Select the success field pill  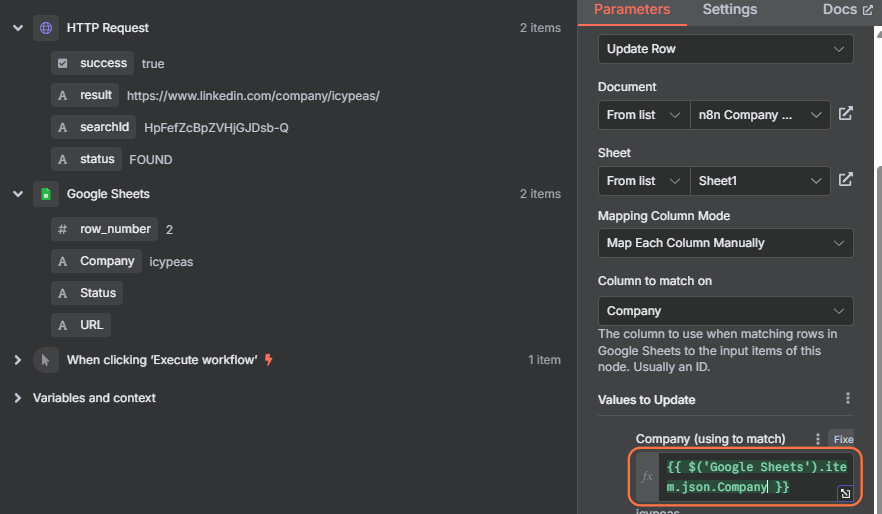[x=93, y=63]
